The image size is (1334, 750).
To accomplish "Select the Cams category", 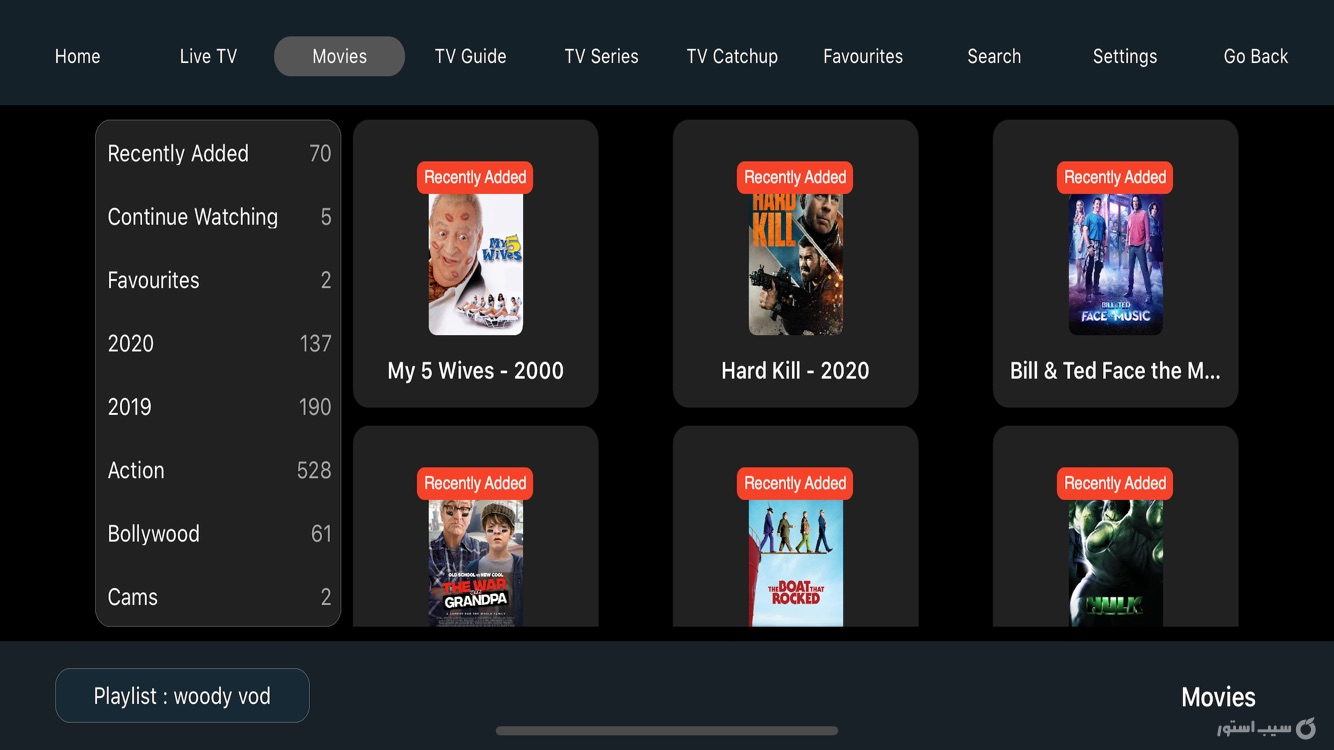I will click(218, 597).
